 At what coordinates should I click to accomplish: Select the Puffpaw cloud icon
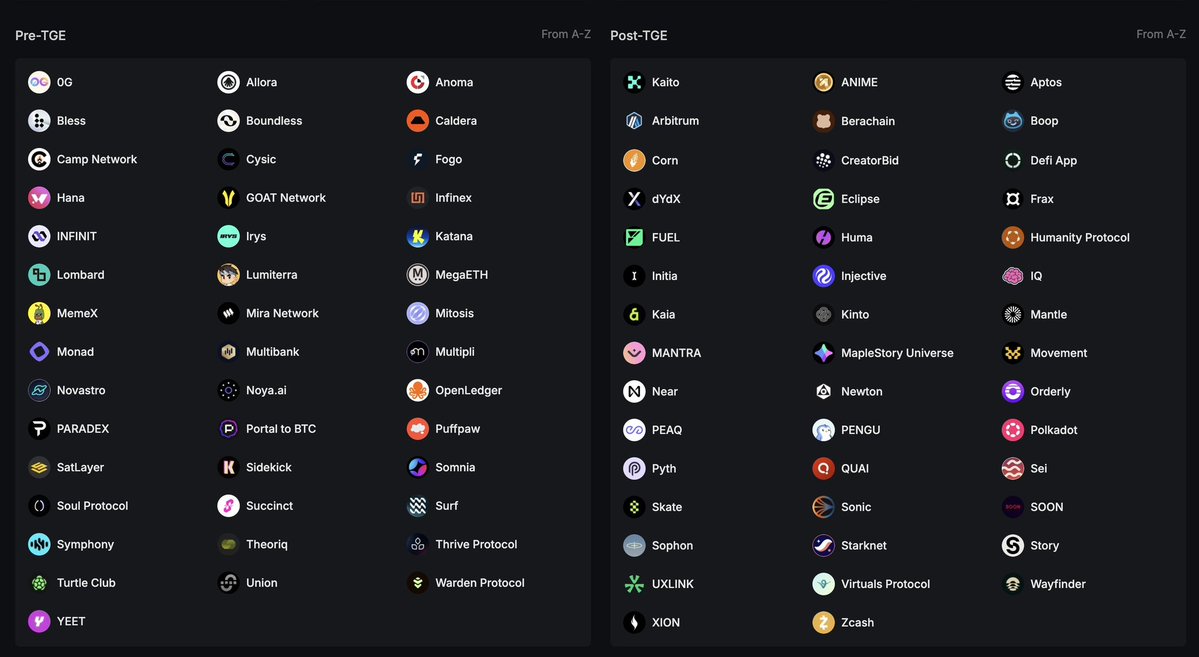point(418,428)
